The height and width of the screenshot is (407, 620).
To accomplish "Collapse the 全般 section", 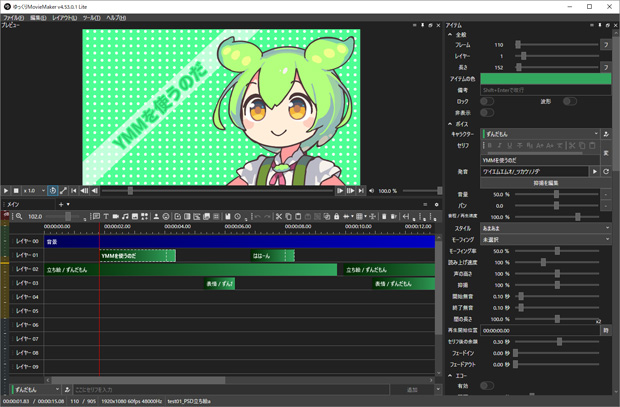I will (450, 35).
